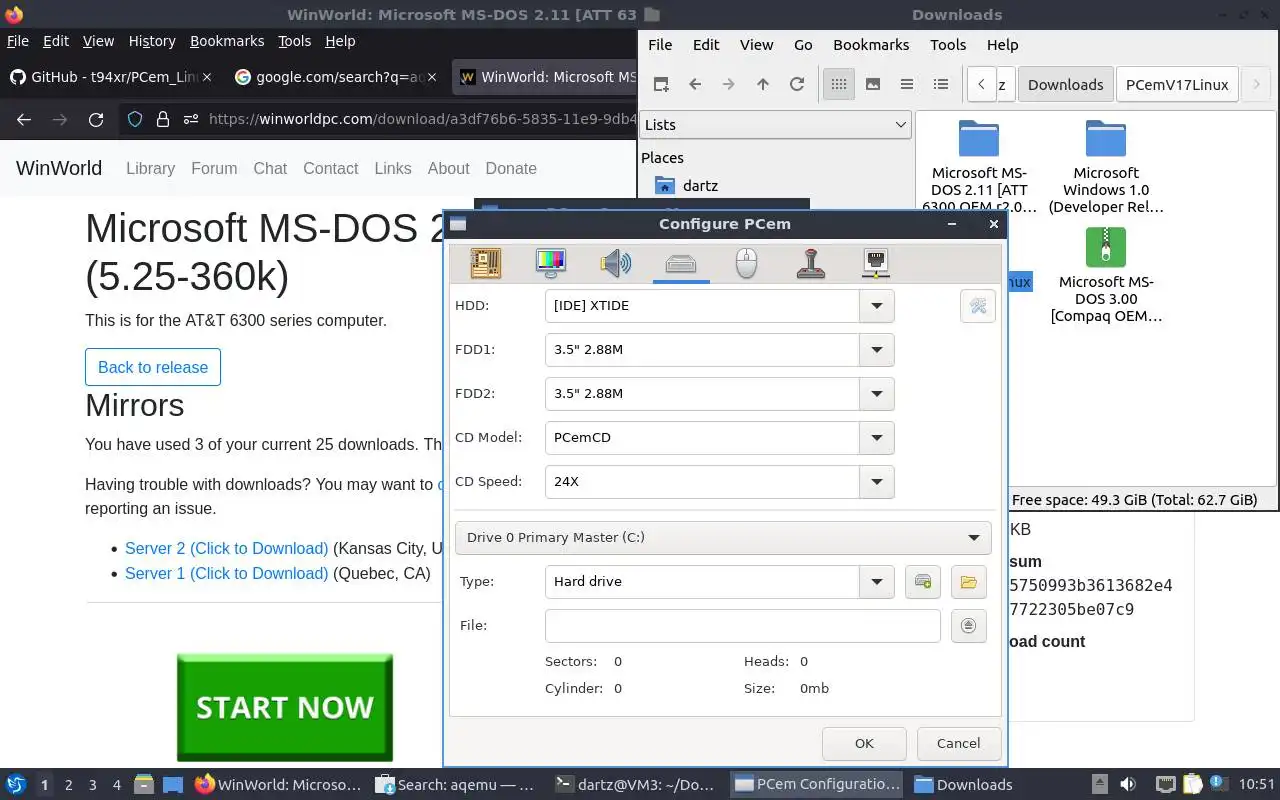The width and height of the screenshot is (1280, 800).
Task: Click the HDD controller configure wrench icon
Action: [x=978, y=306]
